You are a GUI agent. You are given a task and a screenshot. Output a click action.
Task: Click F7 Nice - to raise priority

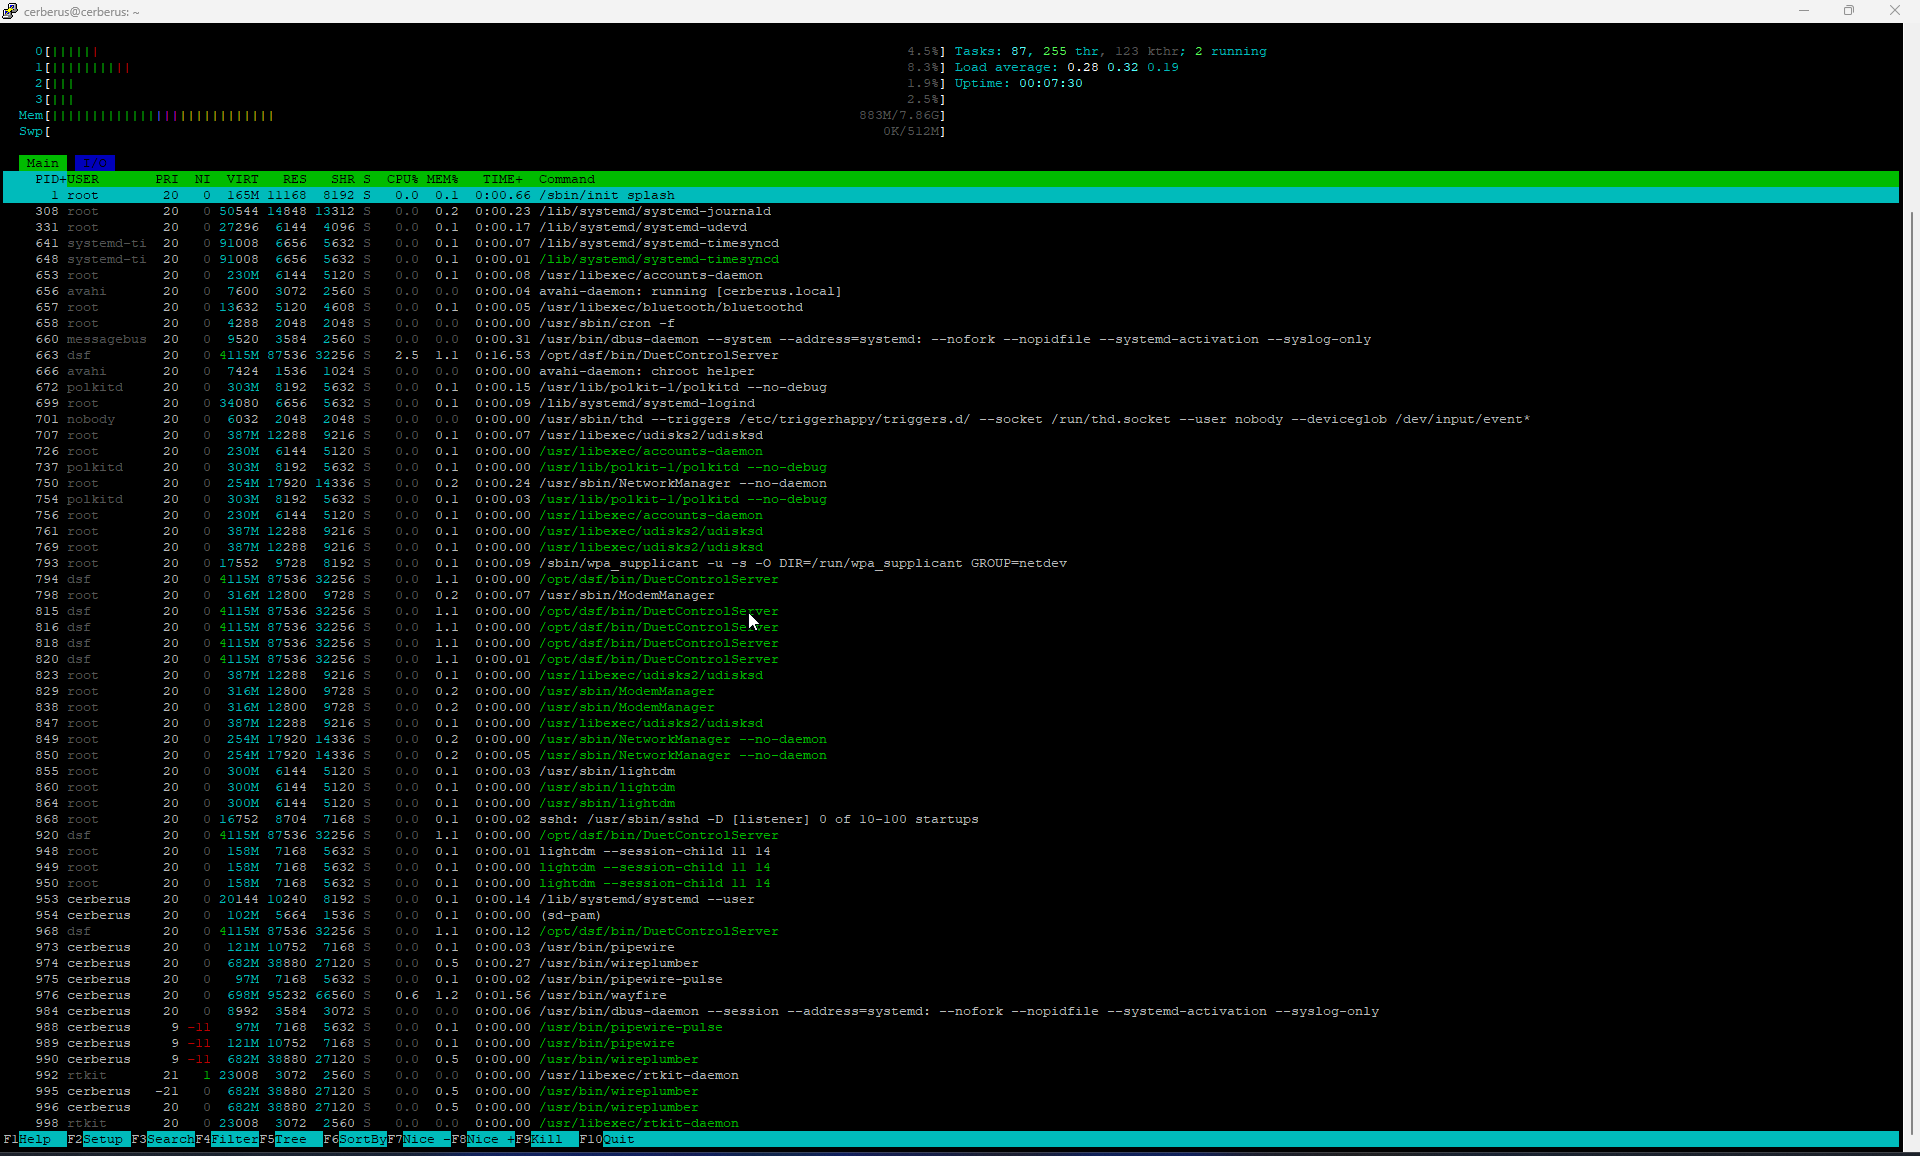pyautogui.click(x=419, y=1139)
